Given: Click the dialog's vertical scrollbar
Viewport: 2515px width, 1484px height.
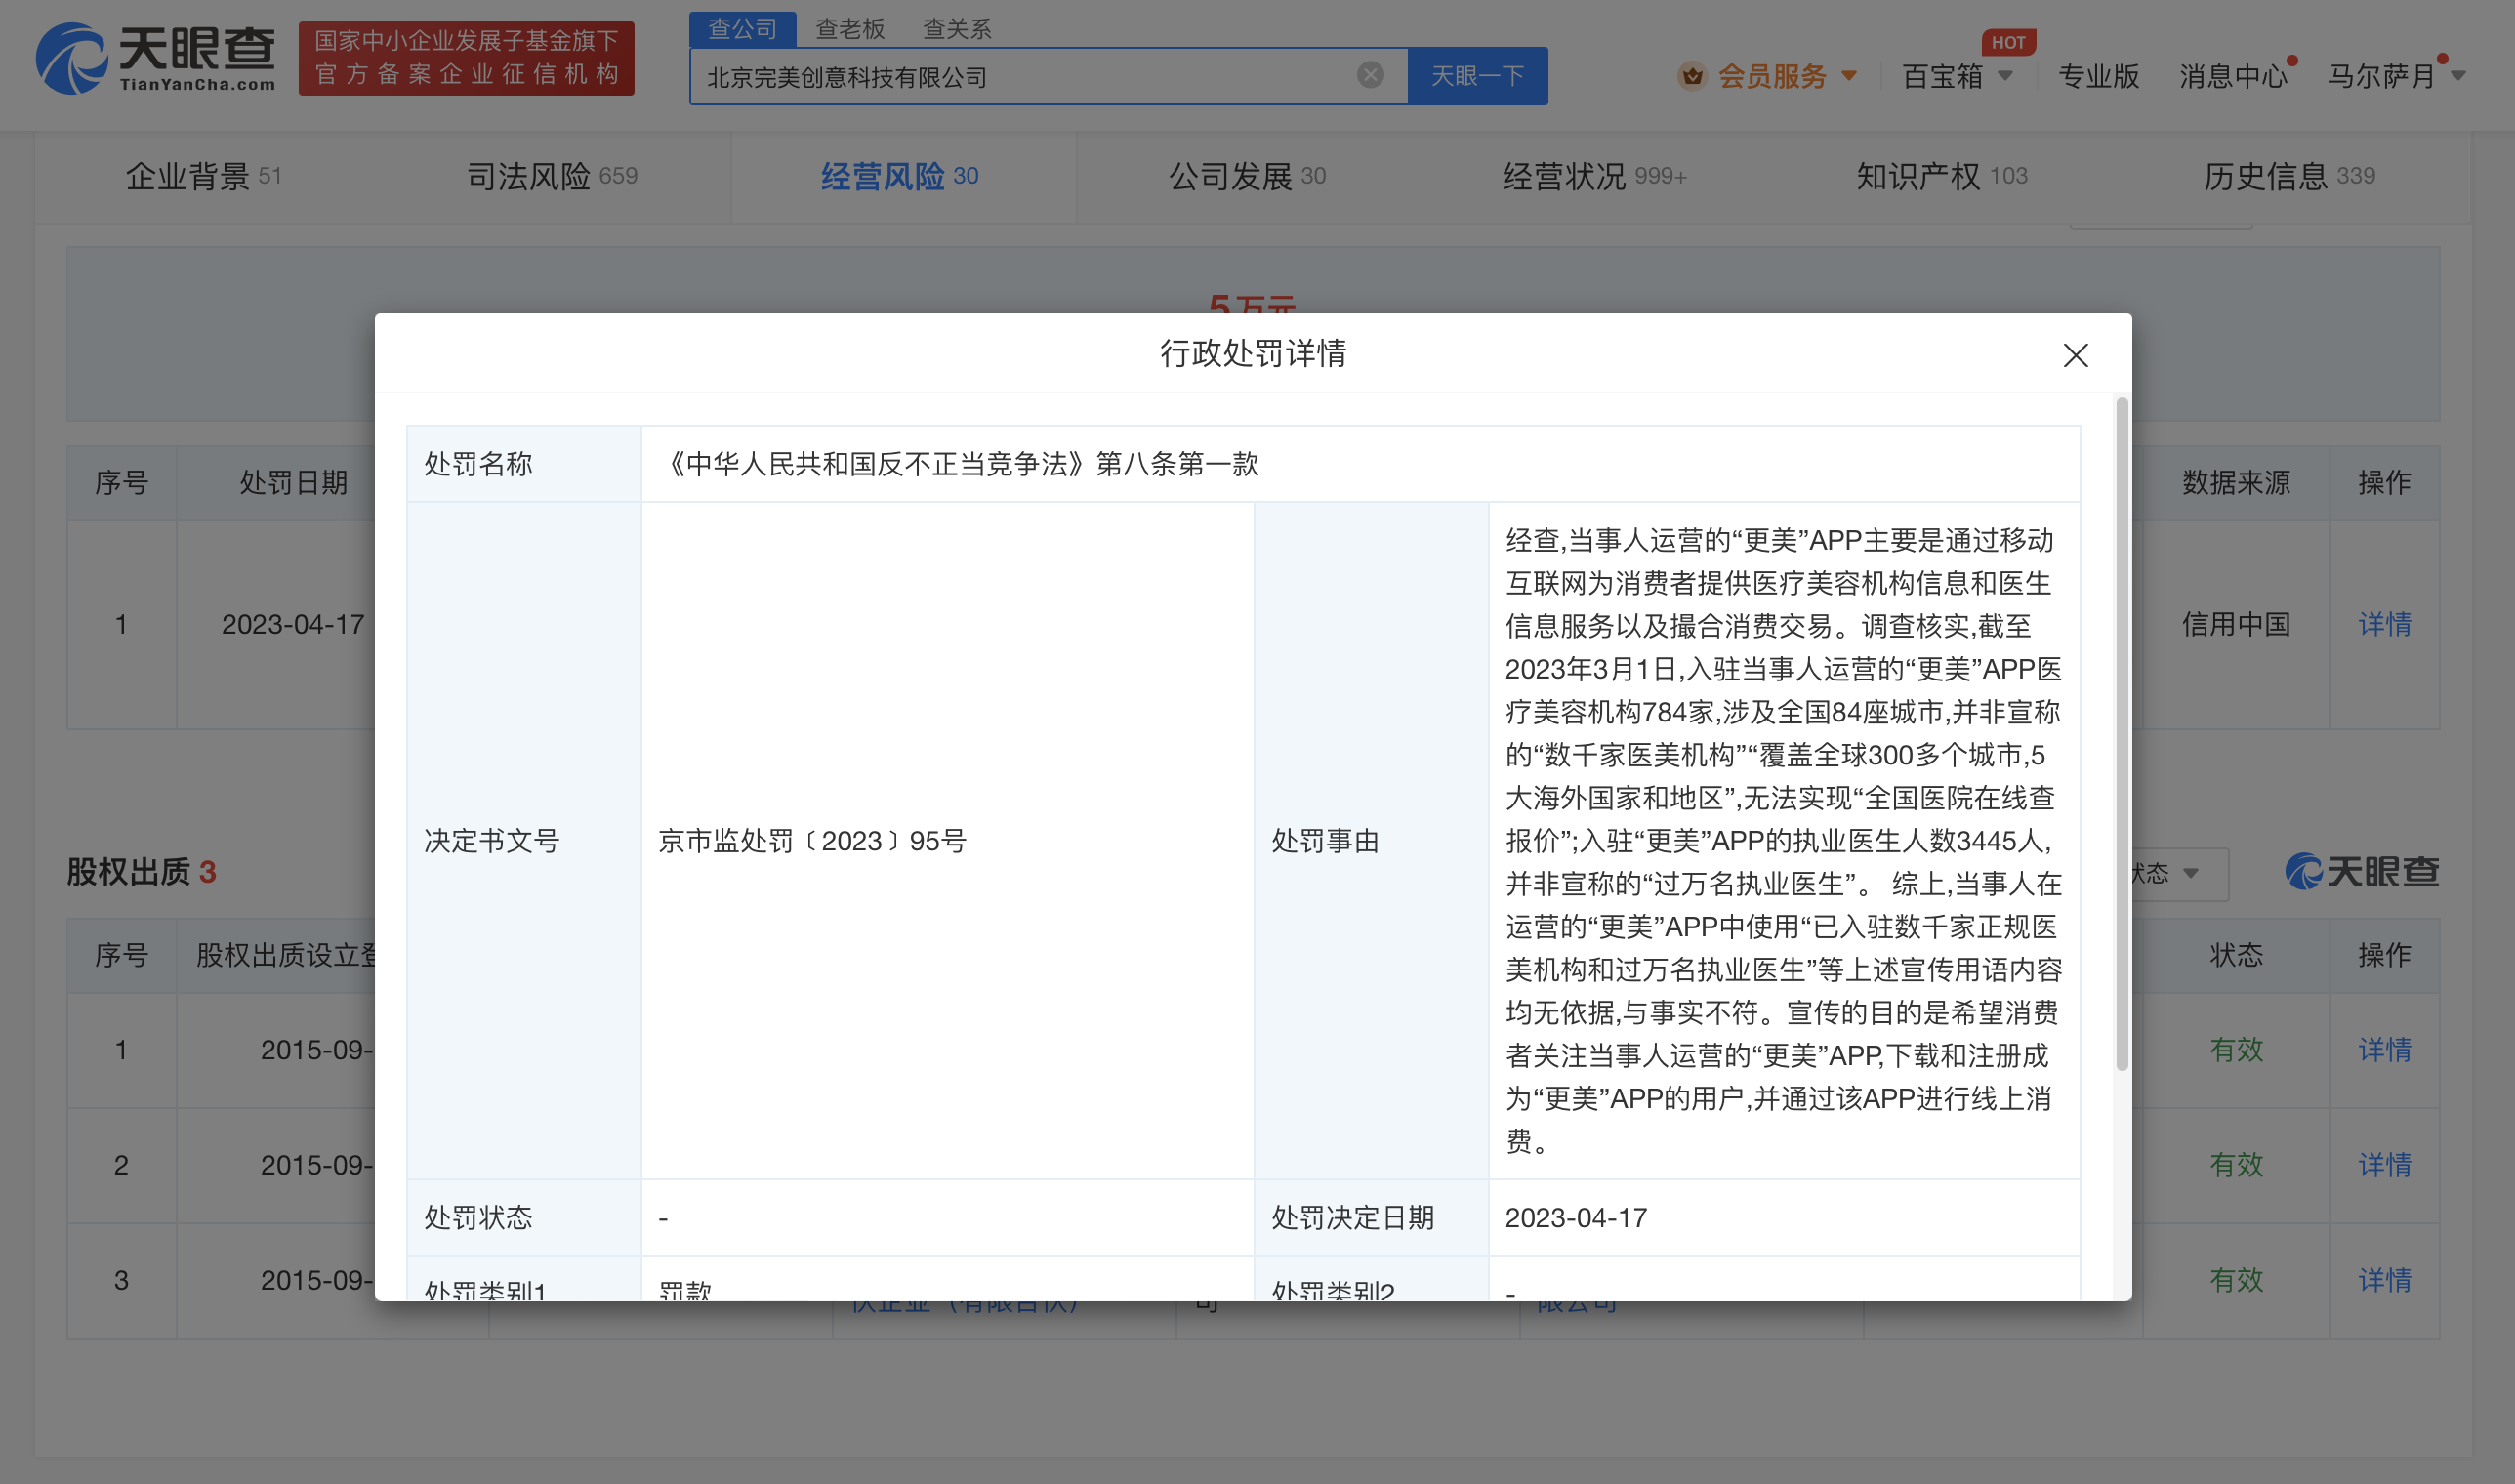Looking at the screenshot, I should (x=2121, y=735).
